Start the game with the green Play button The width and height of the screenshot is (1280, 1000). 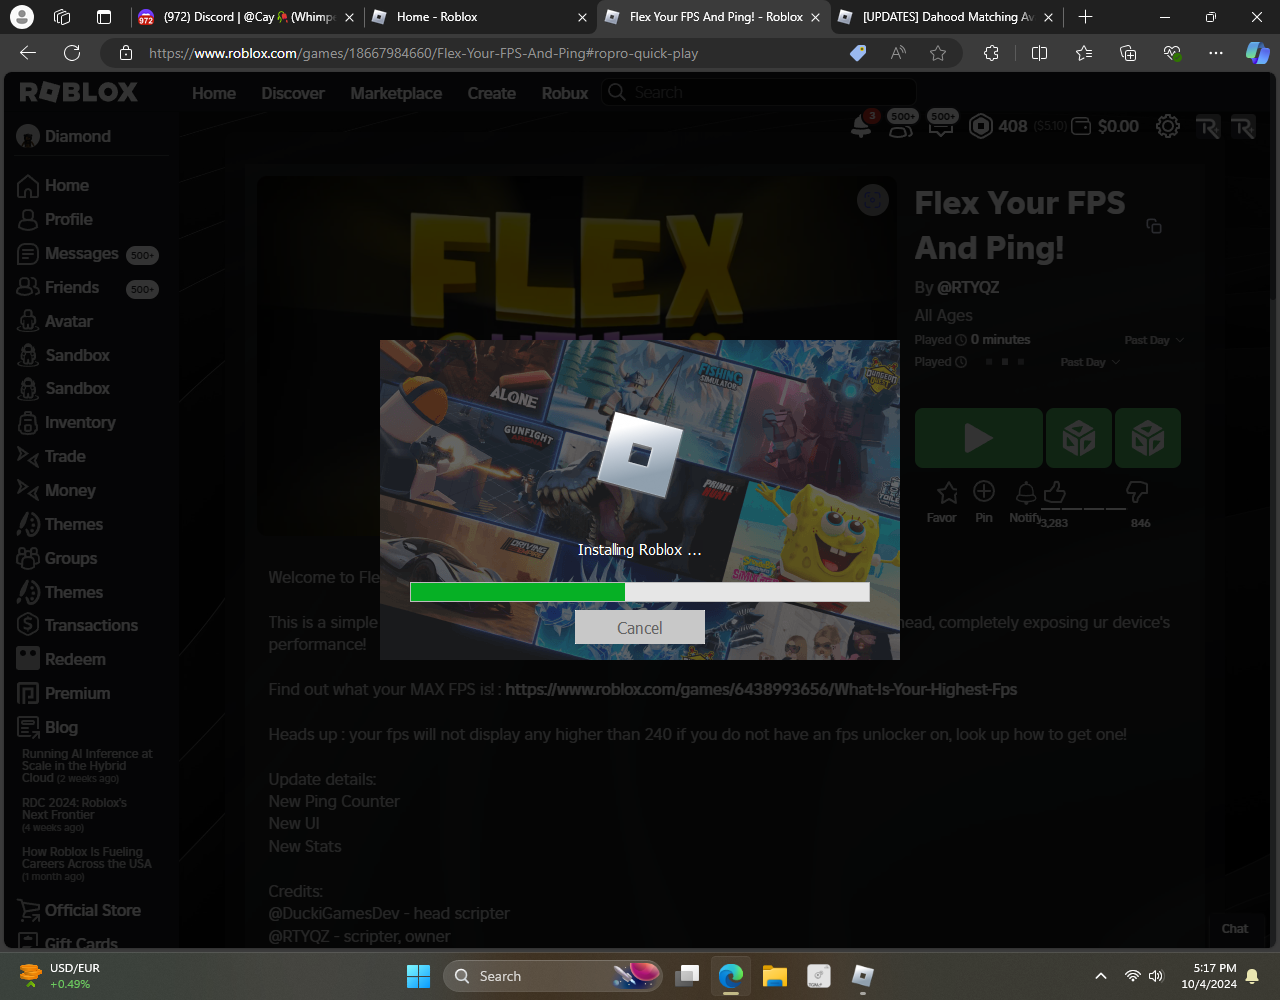coord(978,438)
